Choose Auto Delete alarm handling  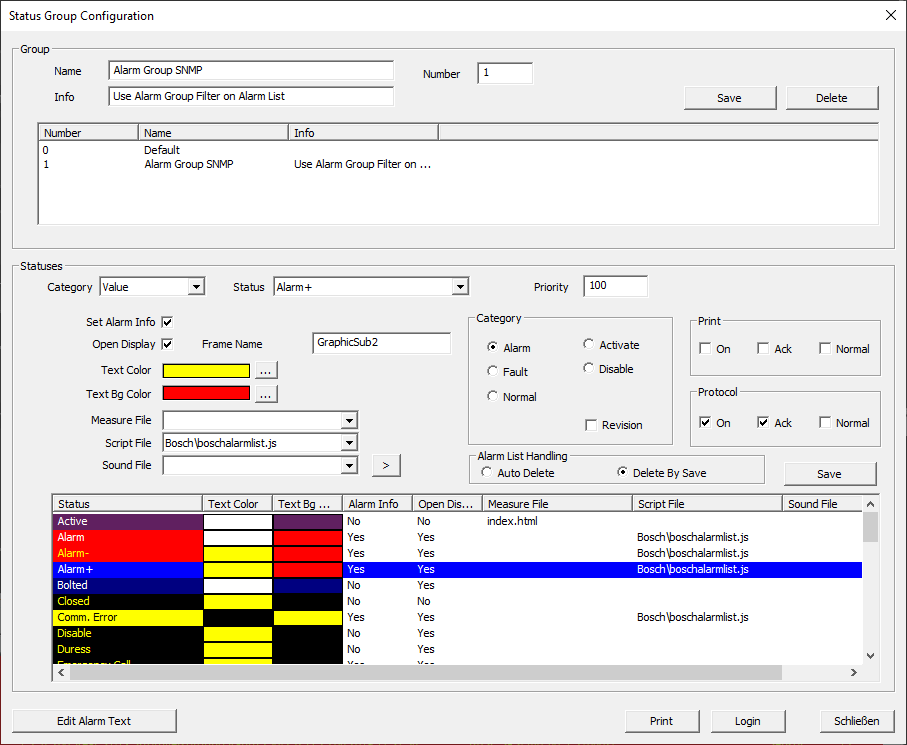click(486, 473)
